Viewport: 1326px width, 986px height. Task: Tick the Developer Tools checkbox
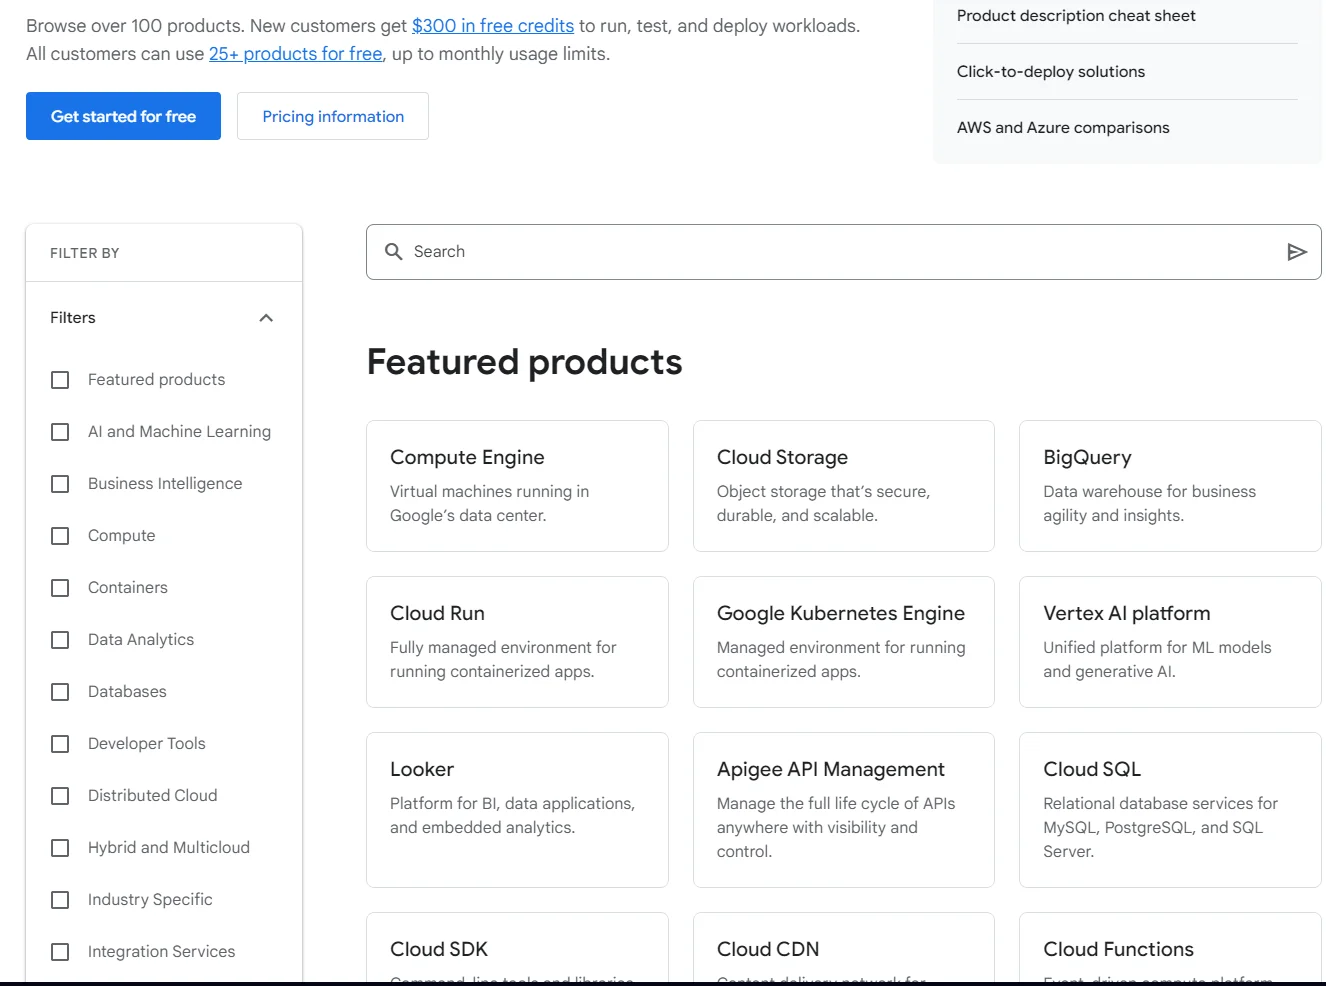pyautogui.click(x=60, y=744)
